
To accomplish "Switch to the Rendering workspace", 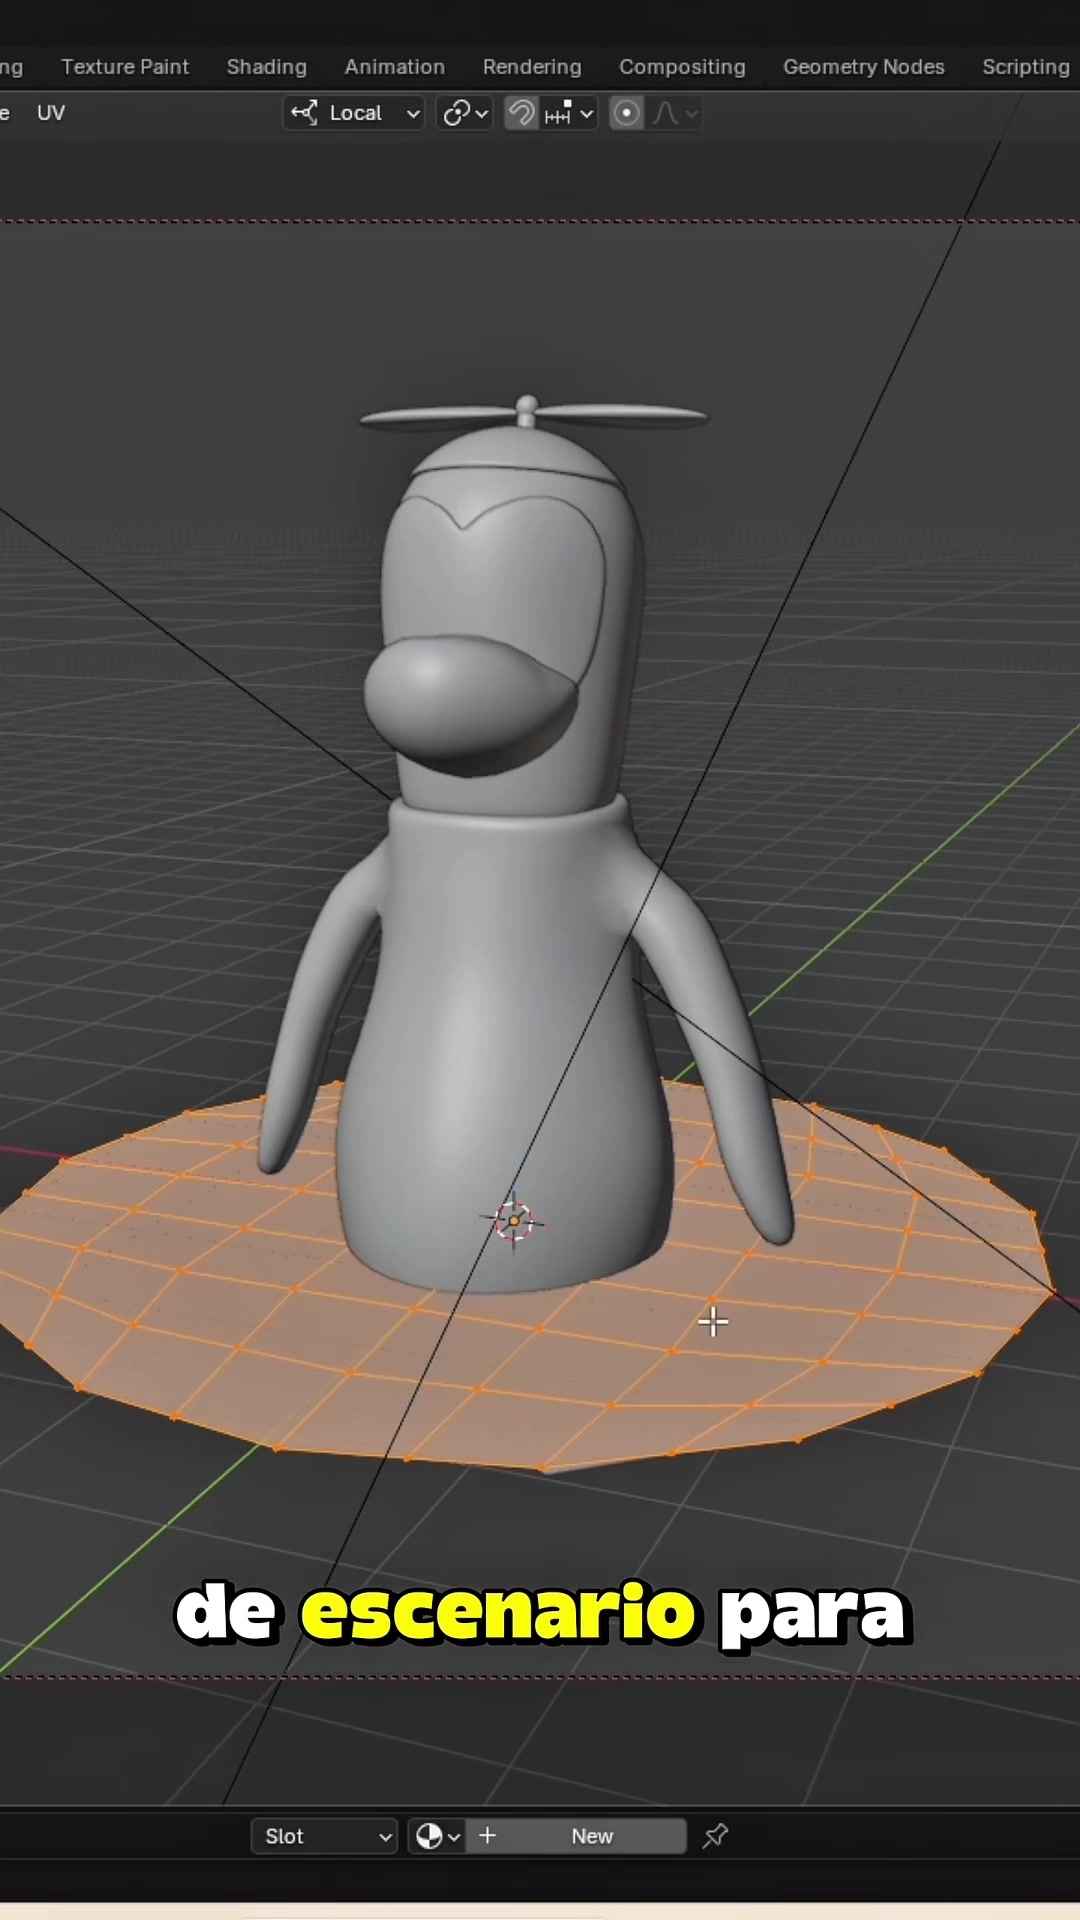I will 532,67.
